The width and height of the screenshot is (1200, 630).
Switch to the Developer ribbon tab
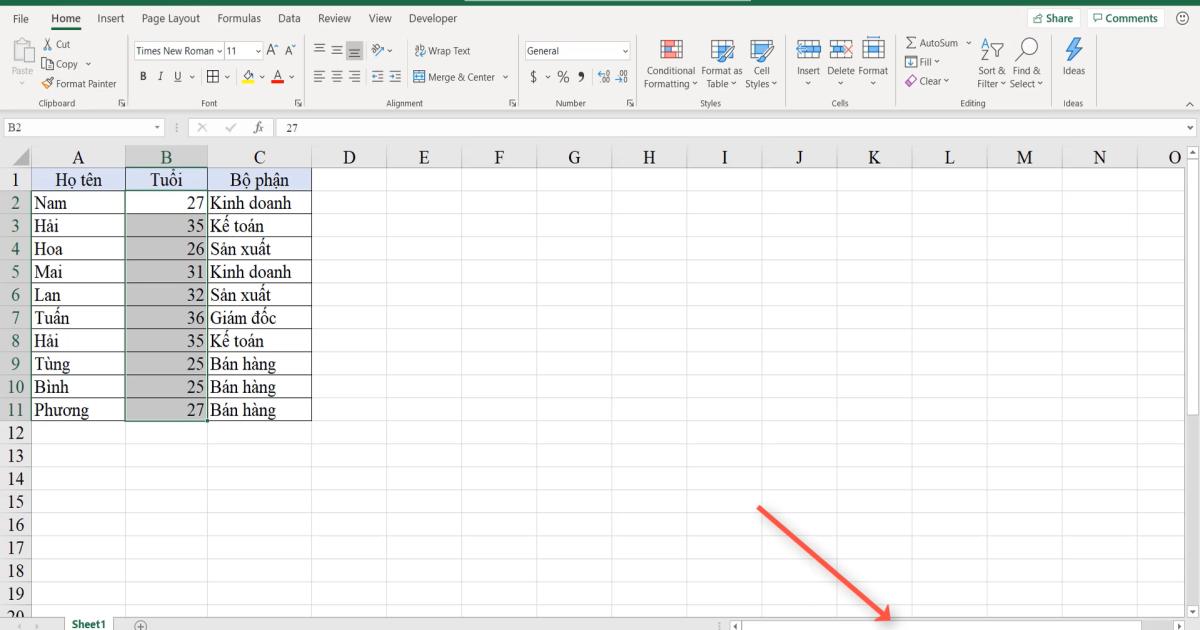[432, 18]
